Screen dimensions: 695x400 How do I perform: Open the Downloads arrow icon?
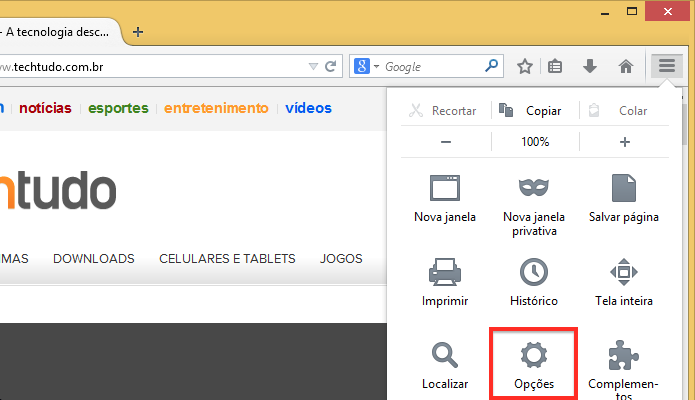590,67
